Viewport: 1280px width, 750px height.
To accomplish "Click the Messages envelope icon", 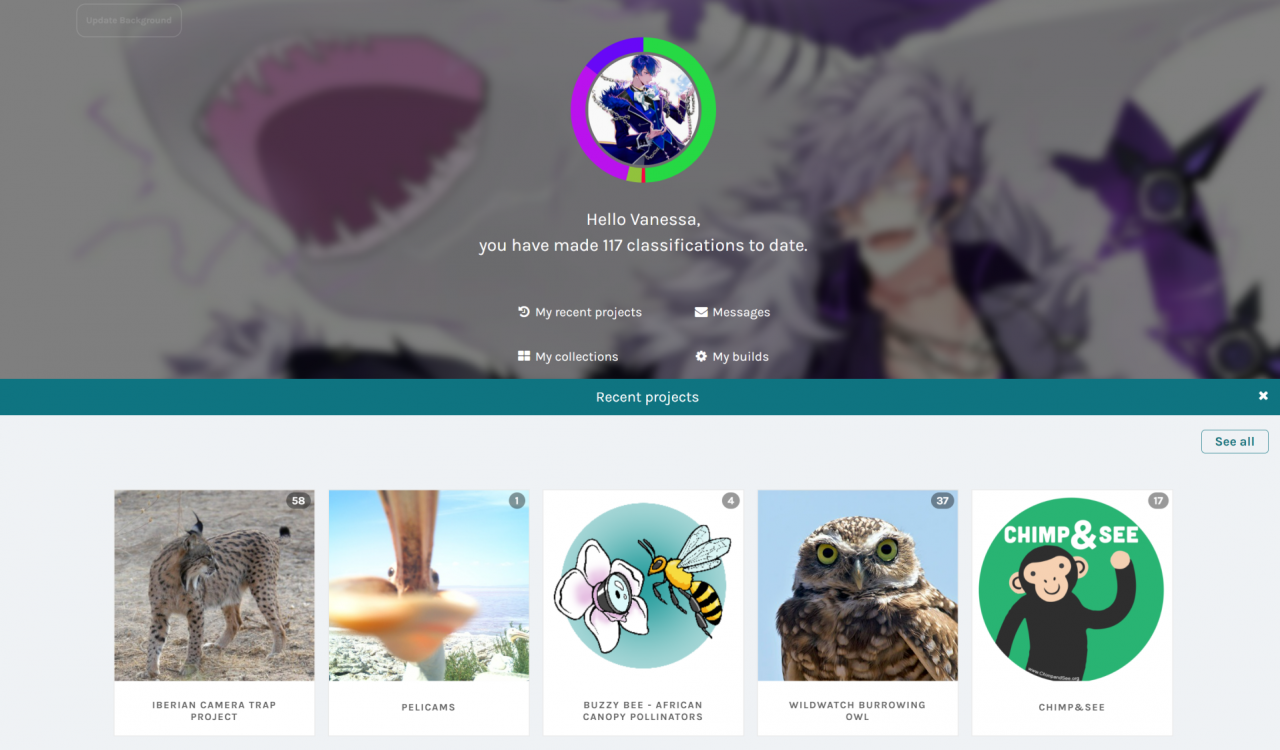I will [701, 312].
